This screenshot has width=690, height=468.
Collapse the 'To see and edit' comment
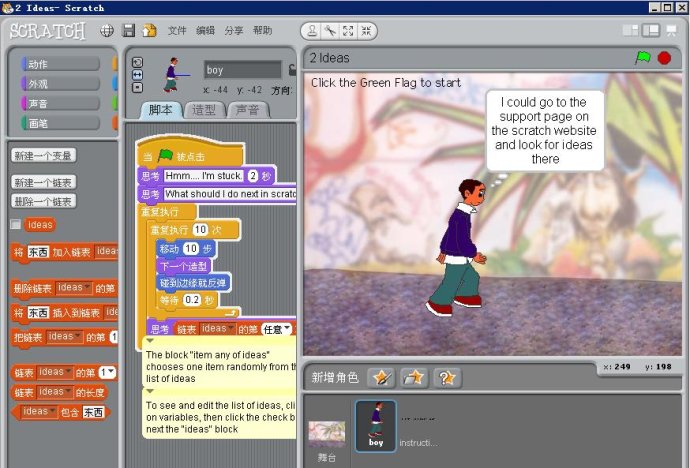[150, 391]
